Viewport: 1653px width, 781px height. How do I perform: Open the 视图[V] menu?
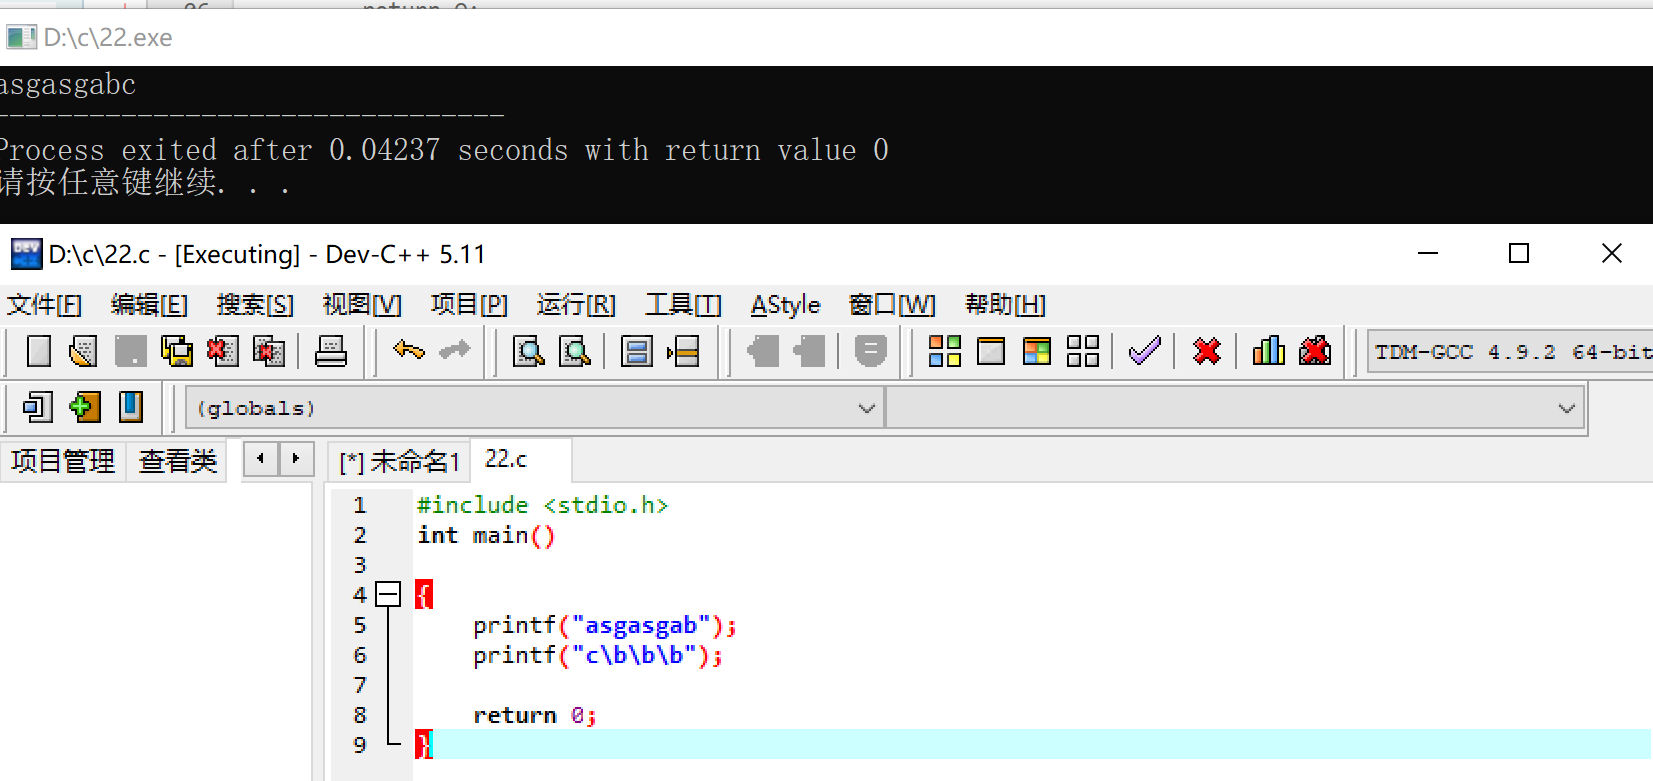pos(362,305)
